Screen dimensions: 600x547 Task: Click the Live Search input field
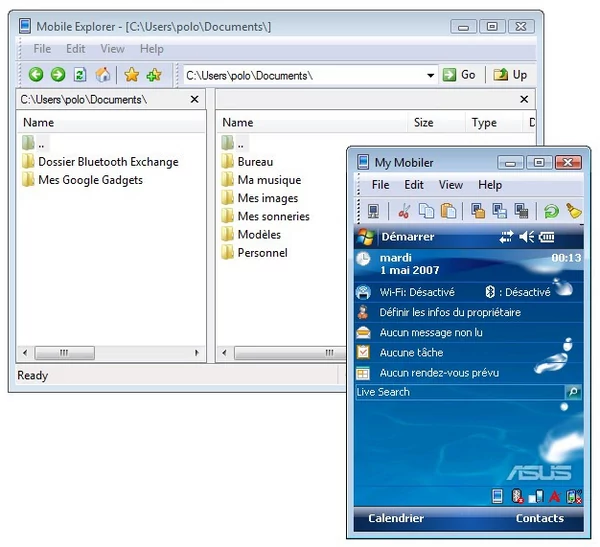tap(460, 392)
